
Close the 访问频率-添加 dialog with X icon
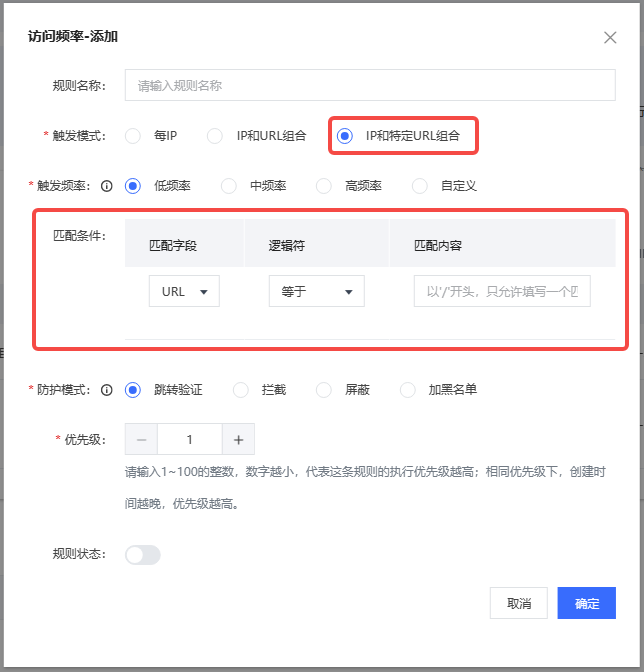610,38
